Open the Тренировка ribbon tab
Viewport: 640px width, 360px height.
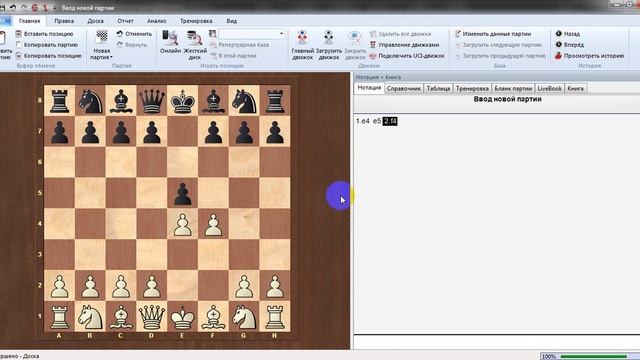pos(196,21)
